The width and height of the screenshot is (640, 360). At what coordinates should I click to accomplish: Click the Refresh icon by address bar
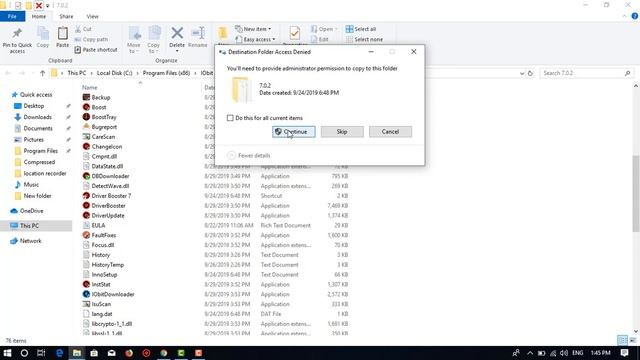click(x=530, y=73)
